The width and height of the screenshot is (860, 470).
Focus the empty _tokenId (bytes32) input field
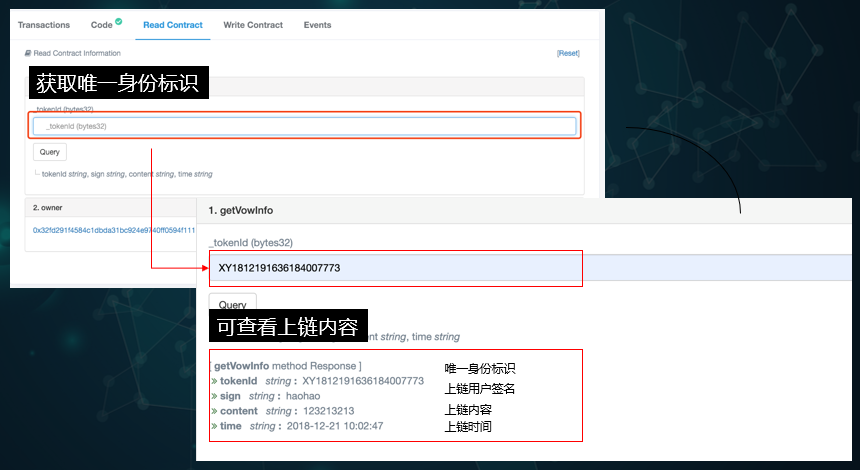pos(304,126)
